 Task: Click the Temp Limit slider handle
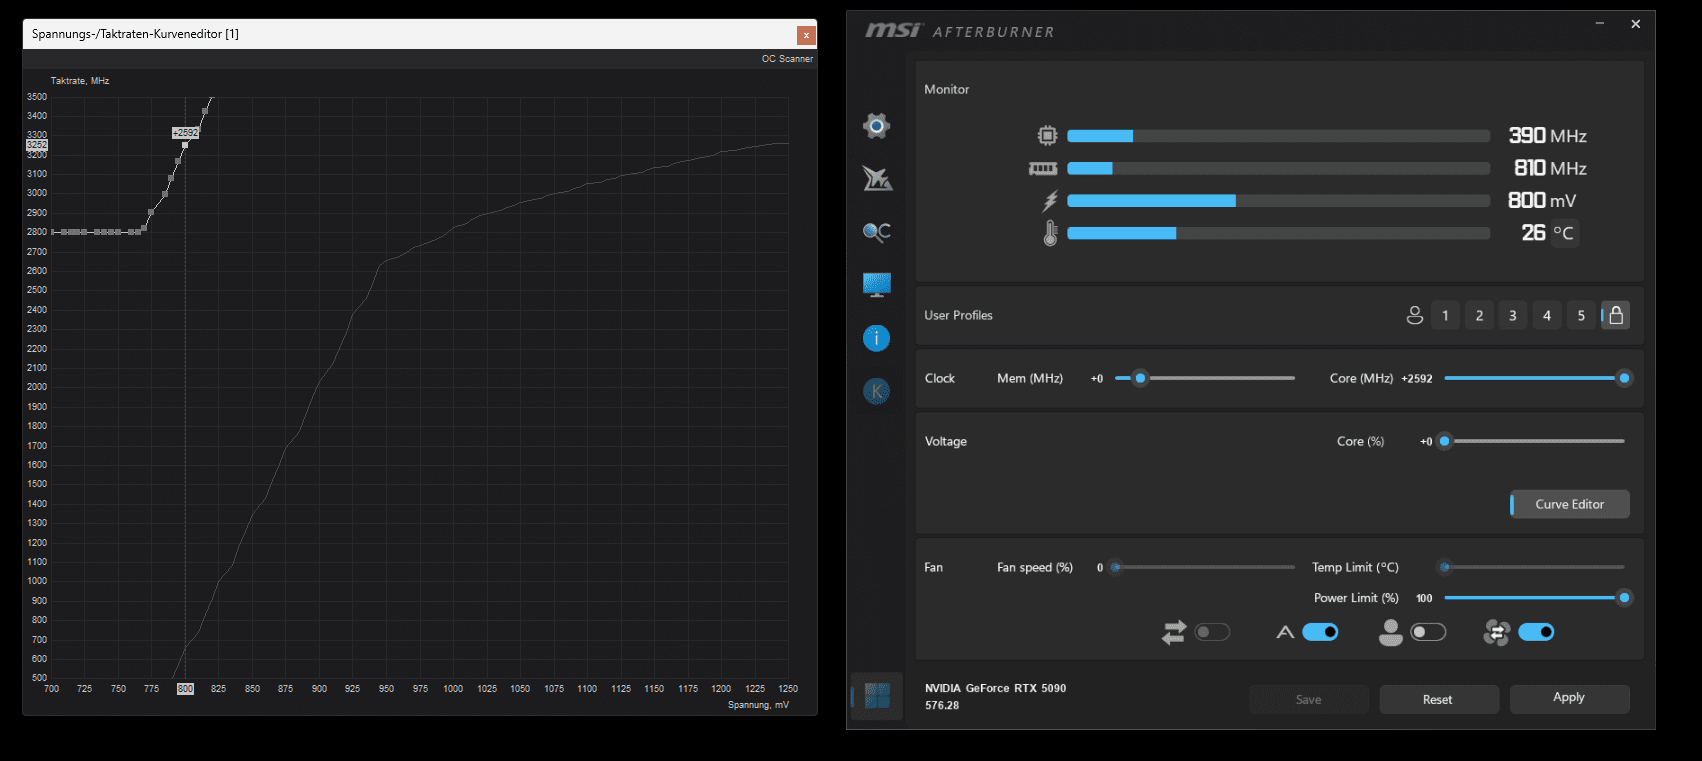(x=1444, y=567)
